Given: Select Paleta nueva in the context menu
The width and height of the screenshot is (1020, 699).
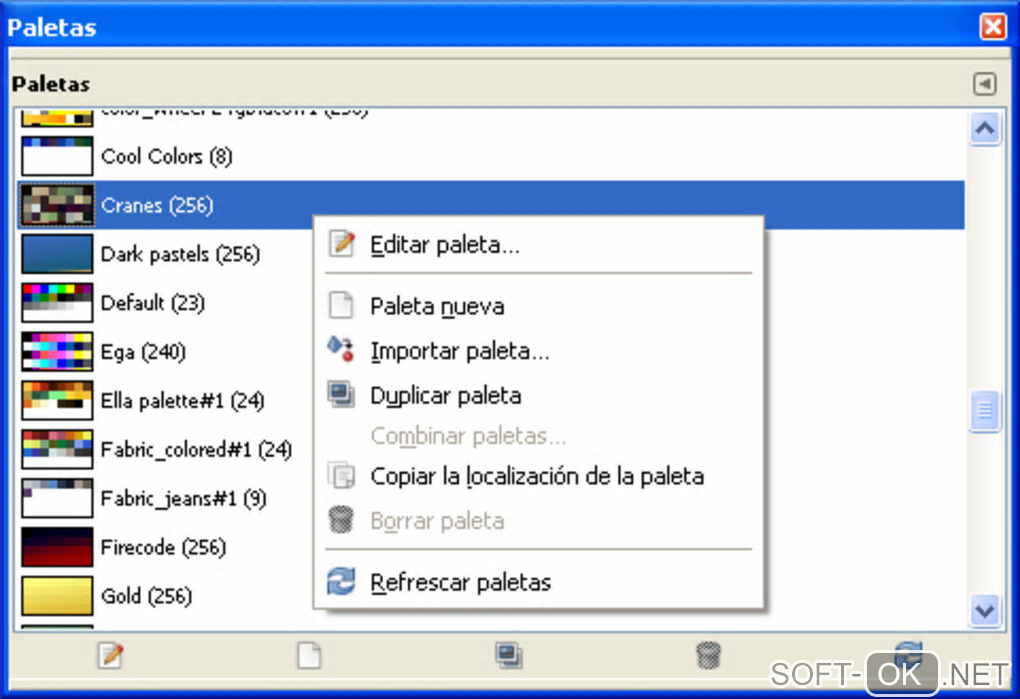Looking at the screenshot, I should (x=437, y=306).
